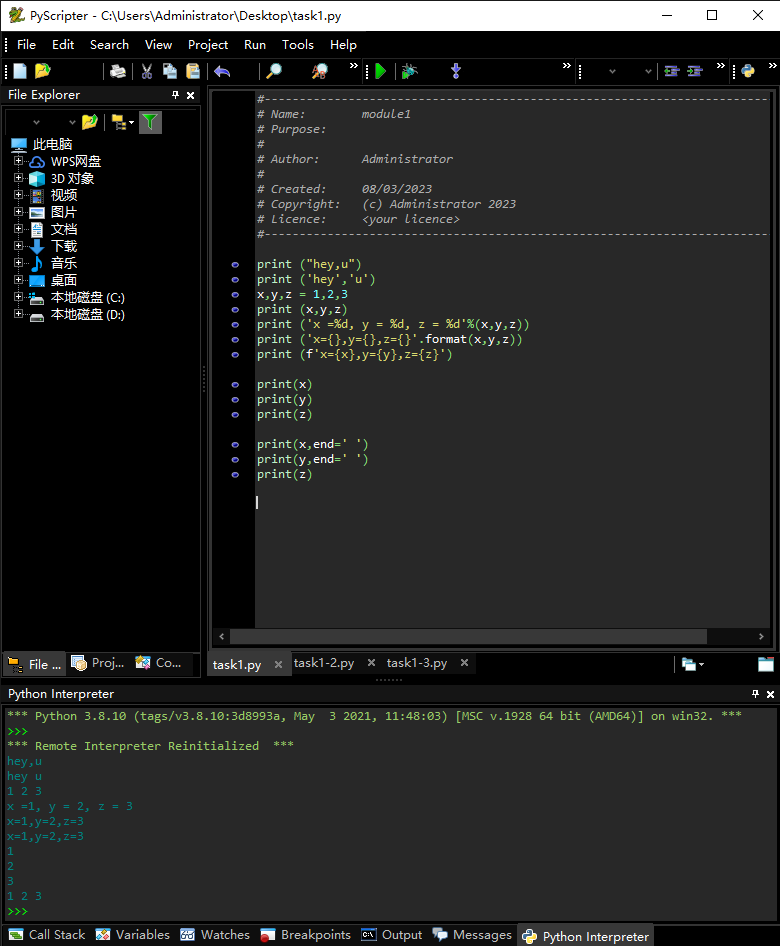Expand the WPS网盘 tree node
The width and height of the screenshot is (780, 946).
[18, 161]
